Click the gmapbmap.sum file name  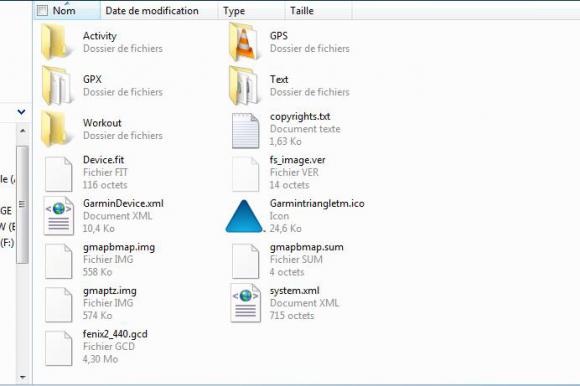[307, 247]
